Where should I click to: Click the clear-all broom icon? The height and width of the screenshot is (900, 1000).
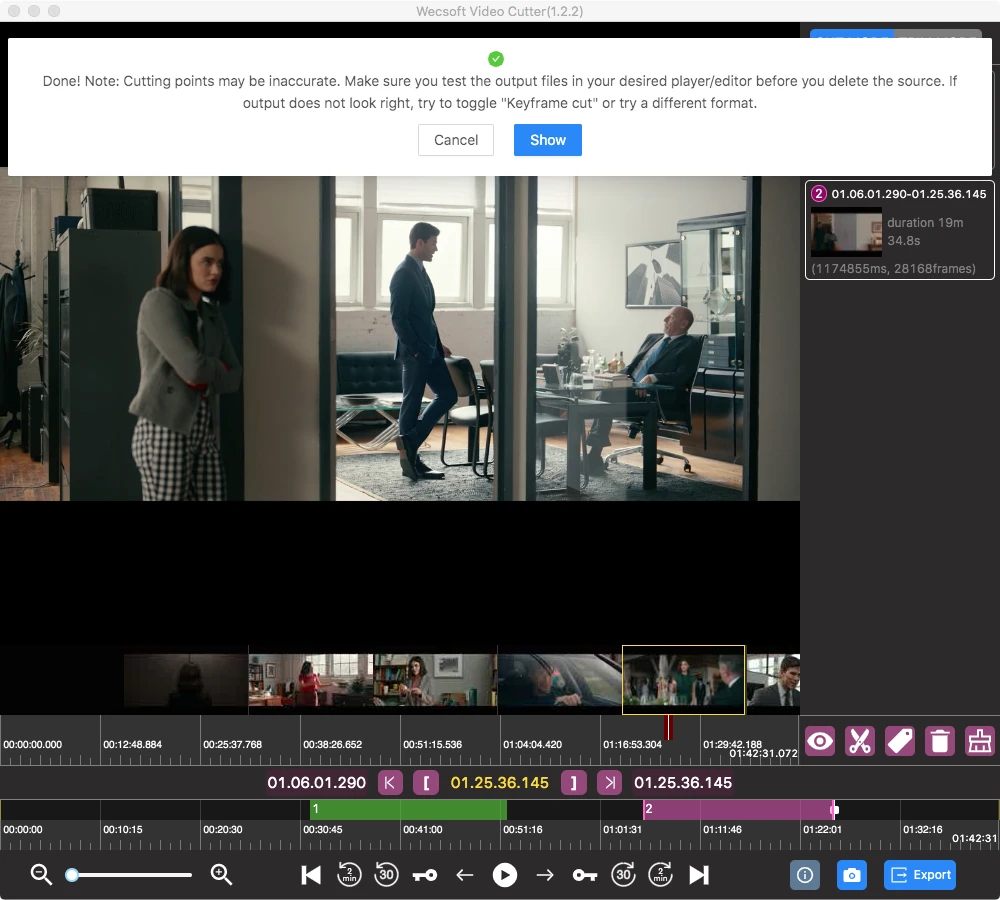point(980,741)
